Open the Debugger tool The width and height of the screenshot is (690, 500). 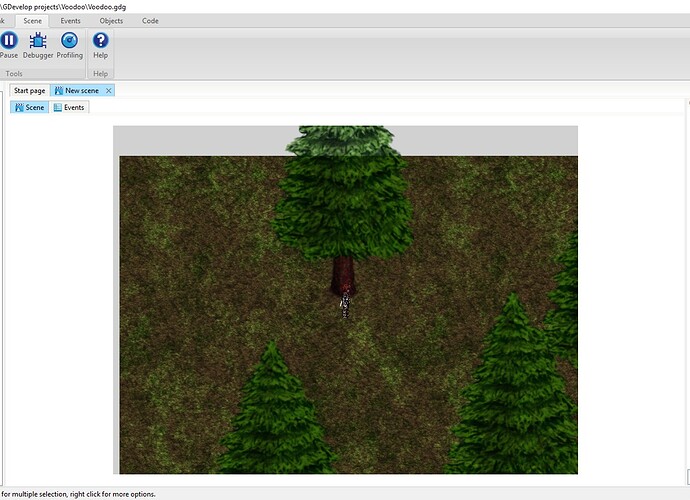point(38,44)
